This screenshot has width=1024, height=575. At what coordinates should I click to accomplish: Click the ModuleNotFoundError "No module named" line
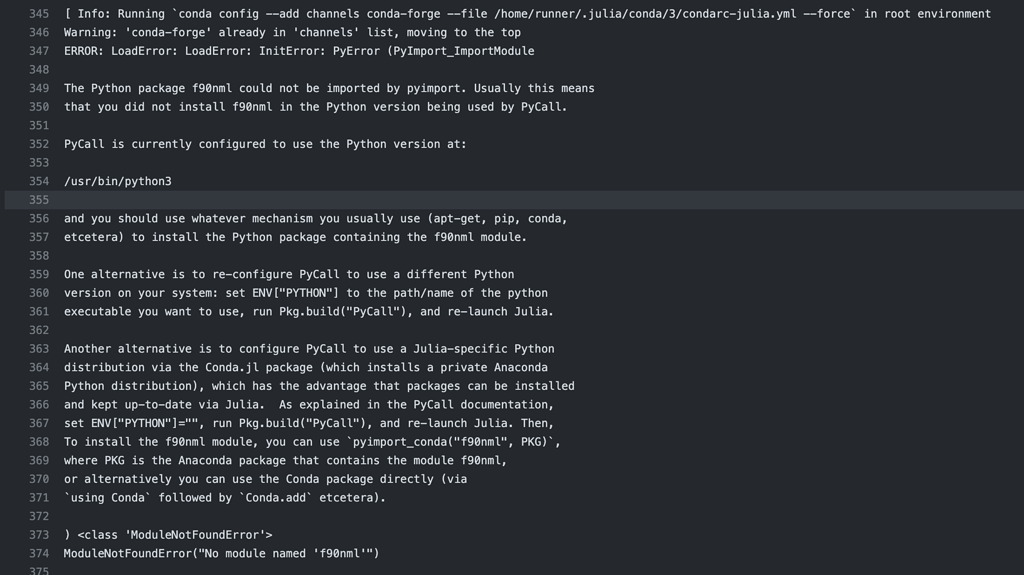(x=222, y=553)
